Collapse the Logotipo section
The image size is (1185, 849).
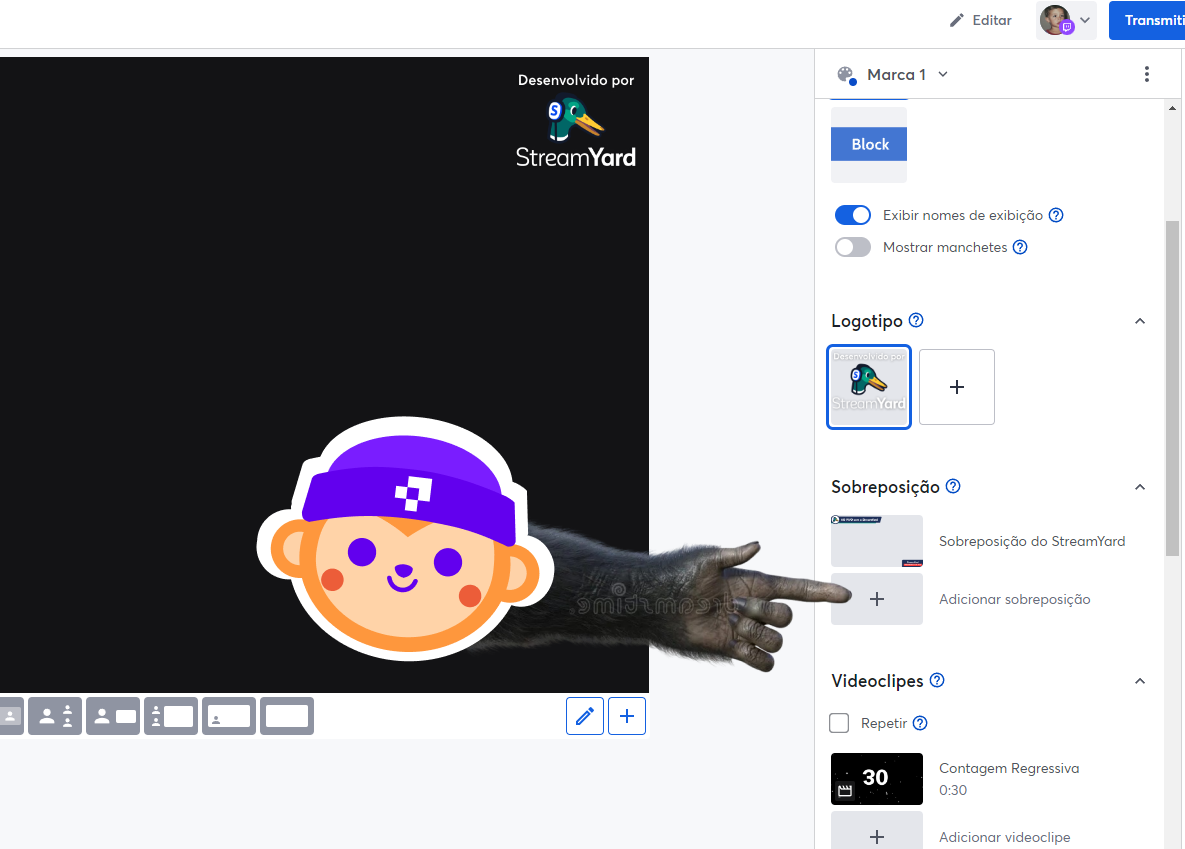(x=1140, y=321)
